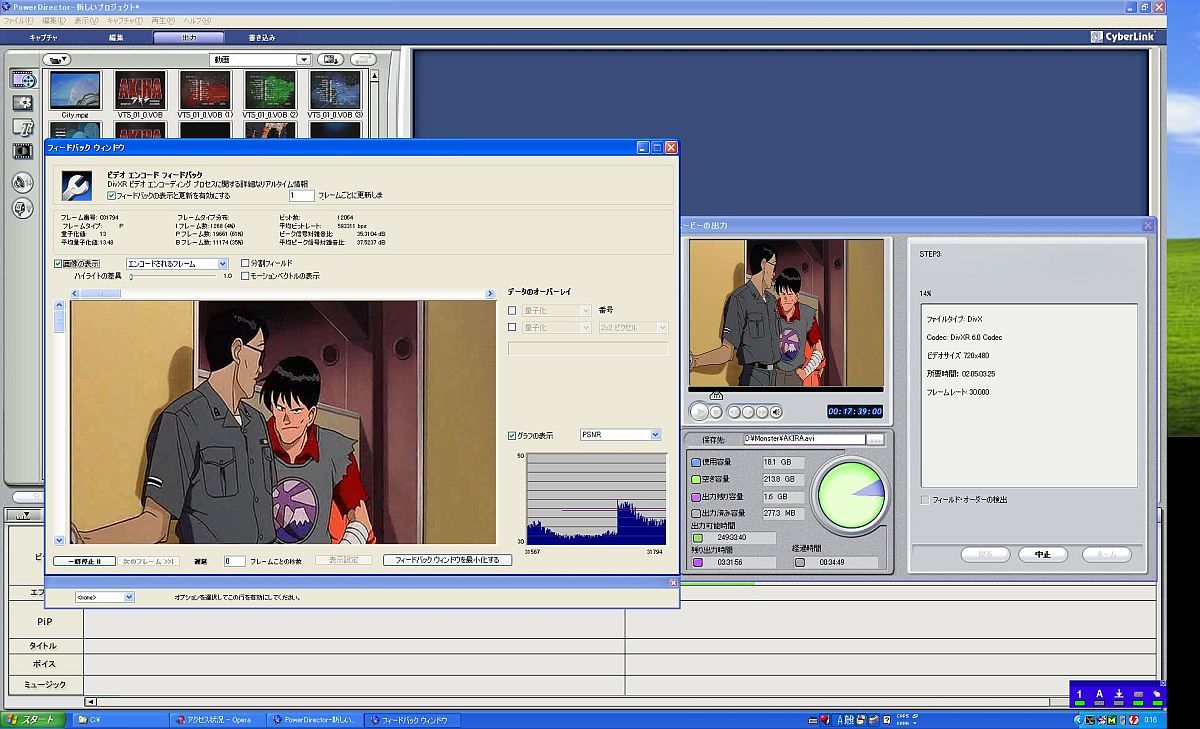1200x729 pixels.
Task: Click the import media folder button
Action: point(56,60)
